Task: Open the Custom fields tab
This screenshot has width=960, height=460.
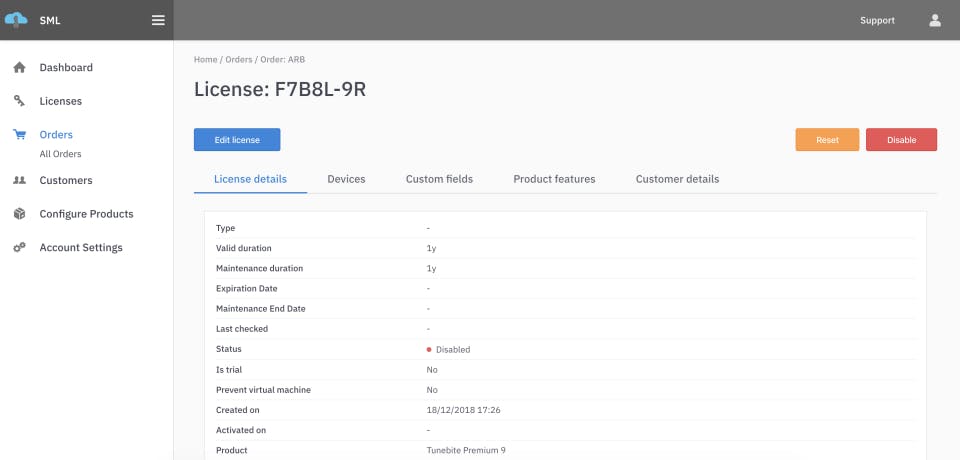Action: (x=439, y=179)
